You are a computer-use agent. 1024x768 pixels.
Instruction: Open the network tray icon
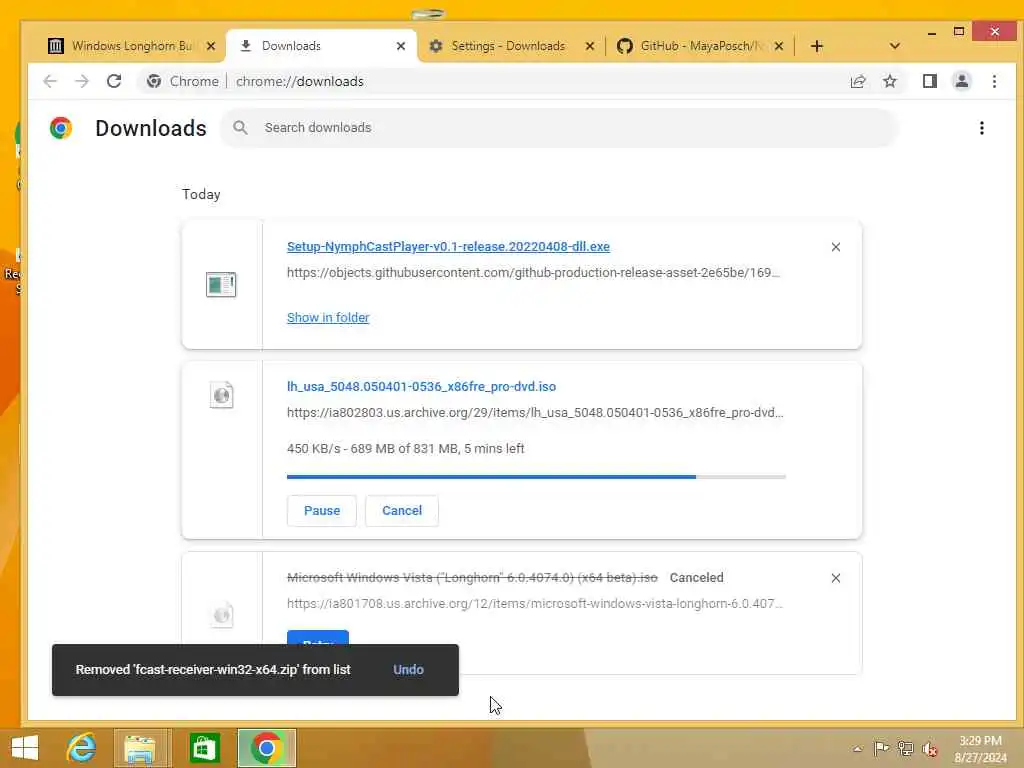pos(905,748)
